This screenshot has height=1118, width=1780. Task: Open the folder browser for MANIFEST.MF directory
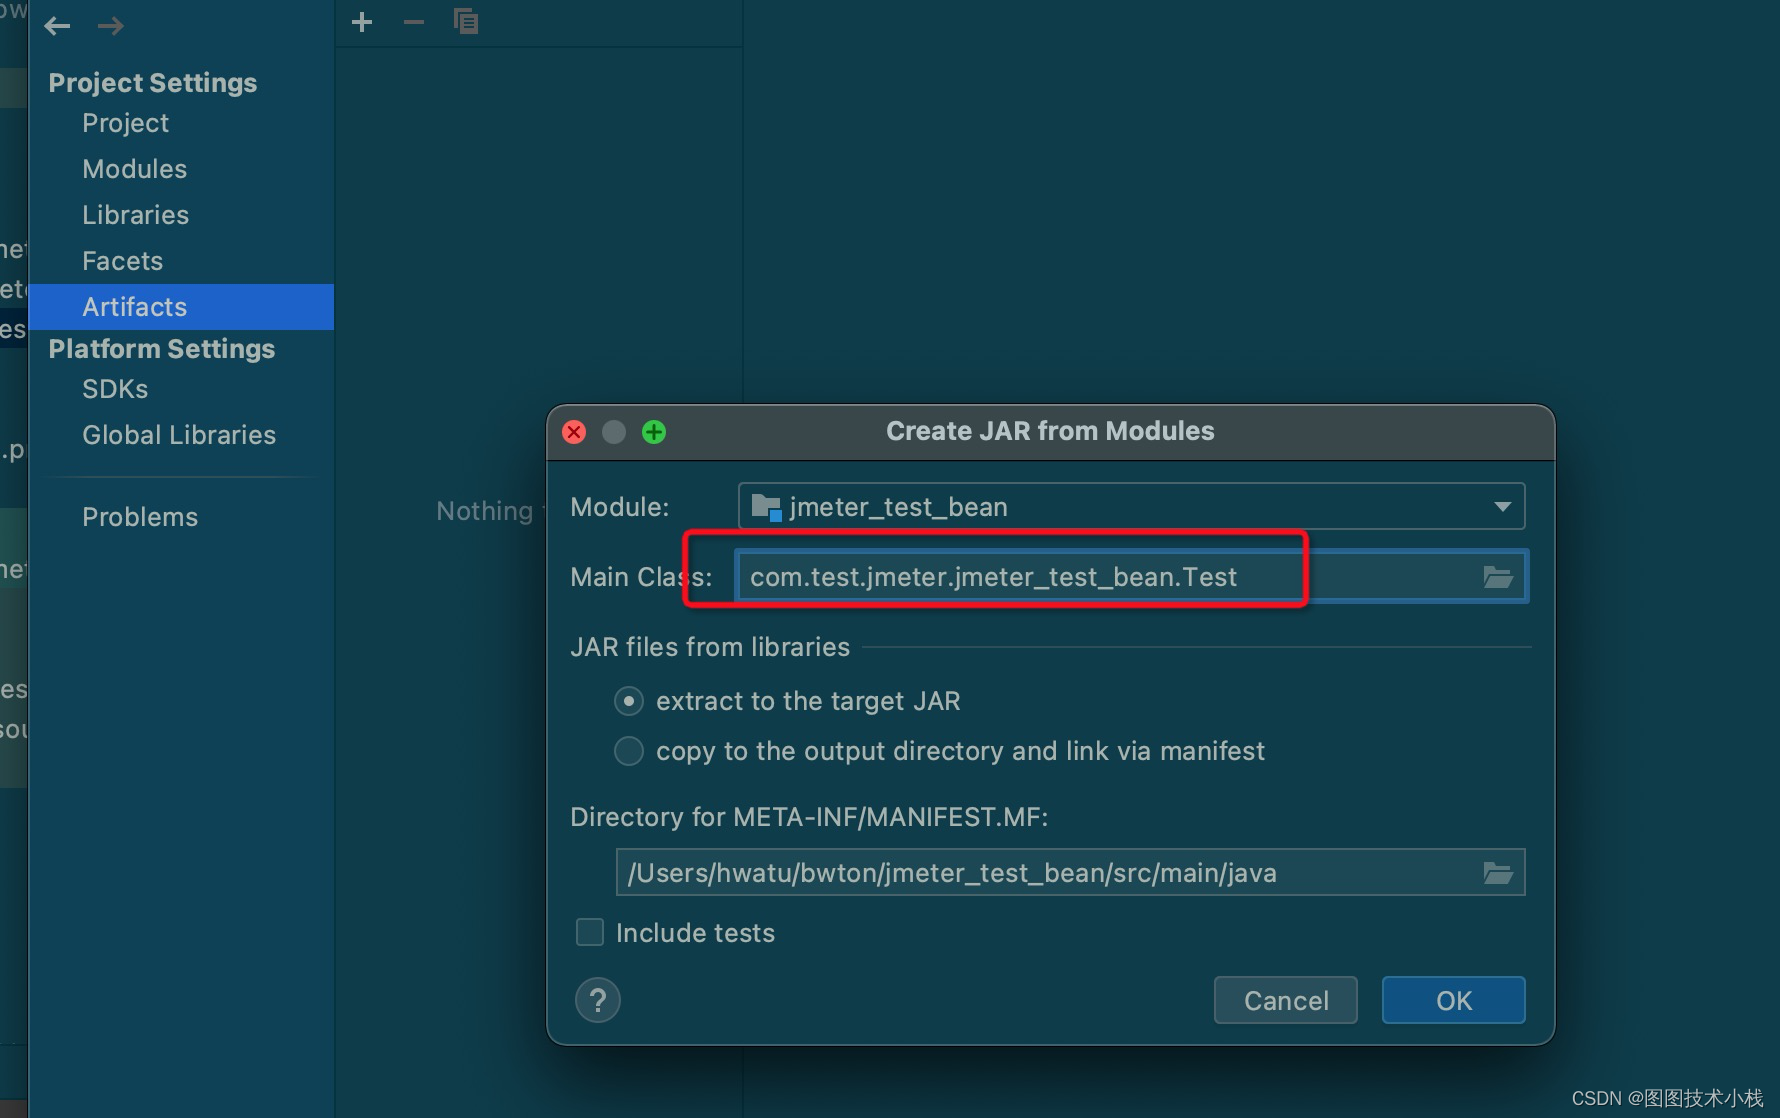click(1497, 872)
